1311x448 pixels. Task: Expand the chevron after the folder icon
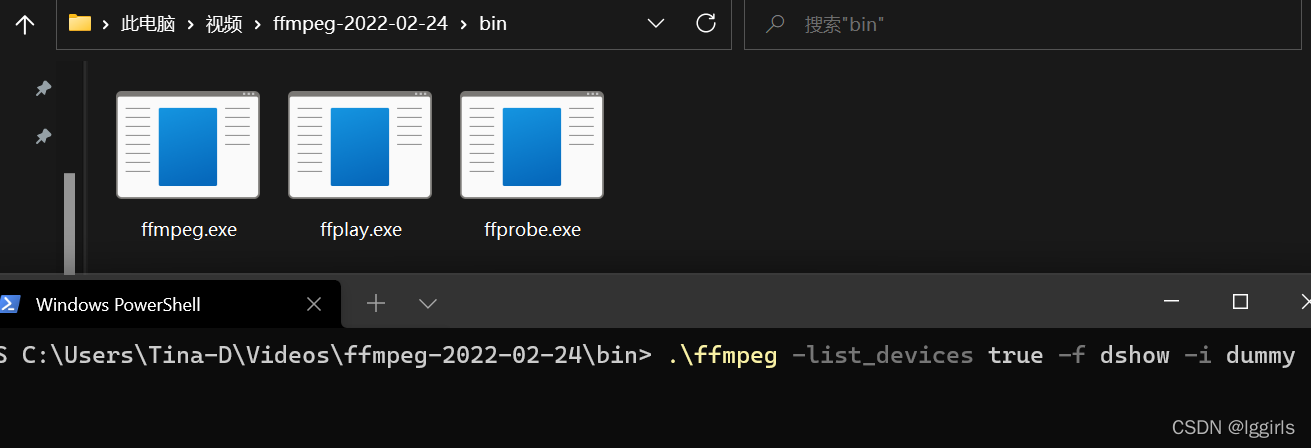tap(103, 24)
